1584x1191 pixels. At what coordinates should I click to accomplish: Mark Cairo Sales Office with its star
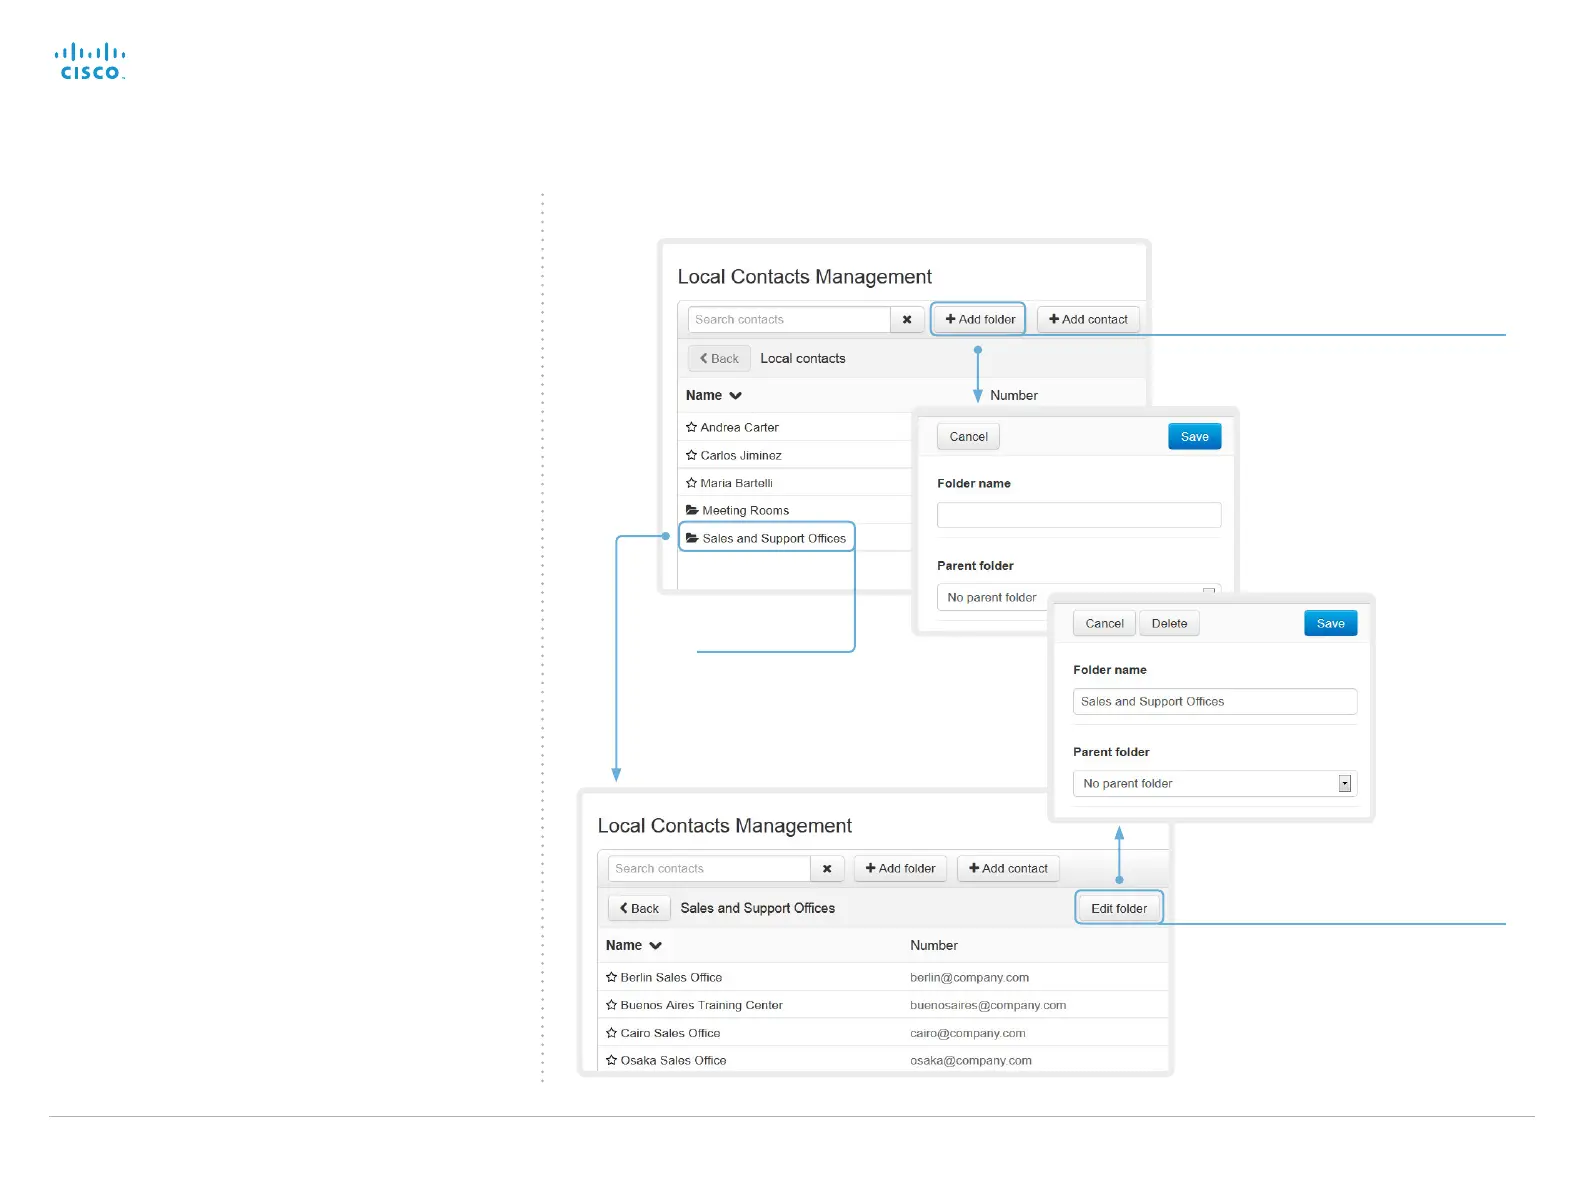pos(611,1033)
